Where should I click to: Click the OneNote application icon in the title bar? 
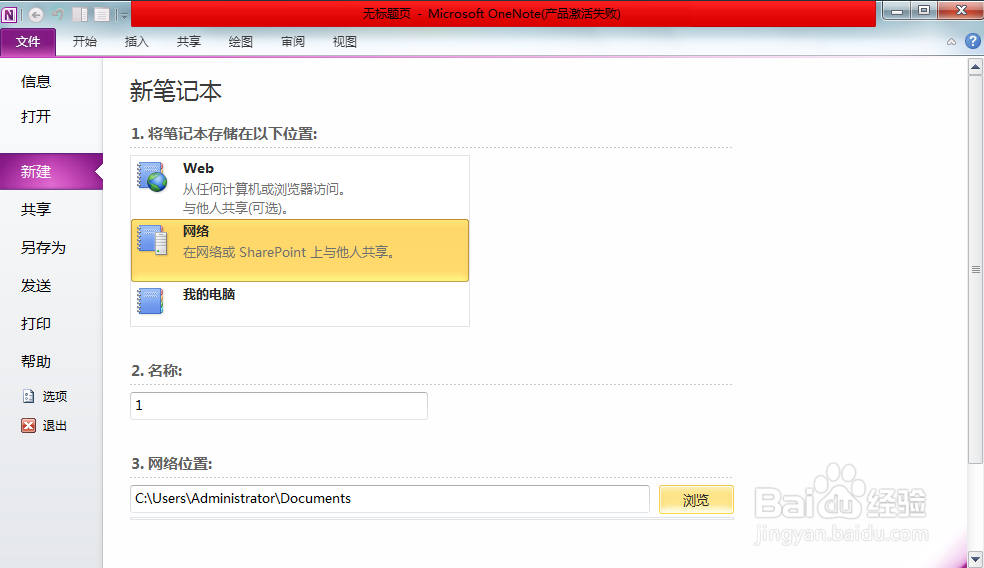pos(9,14)
